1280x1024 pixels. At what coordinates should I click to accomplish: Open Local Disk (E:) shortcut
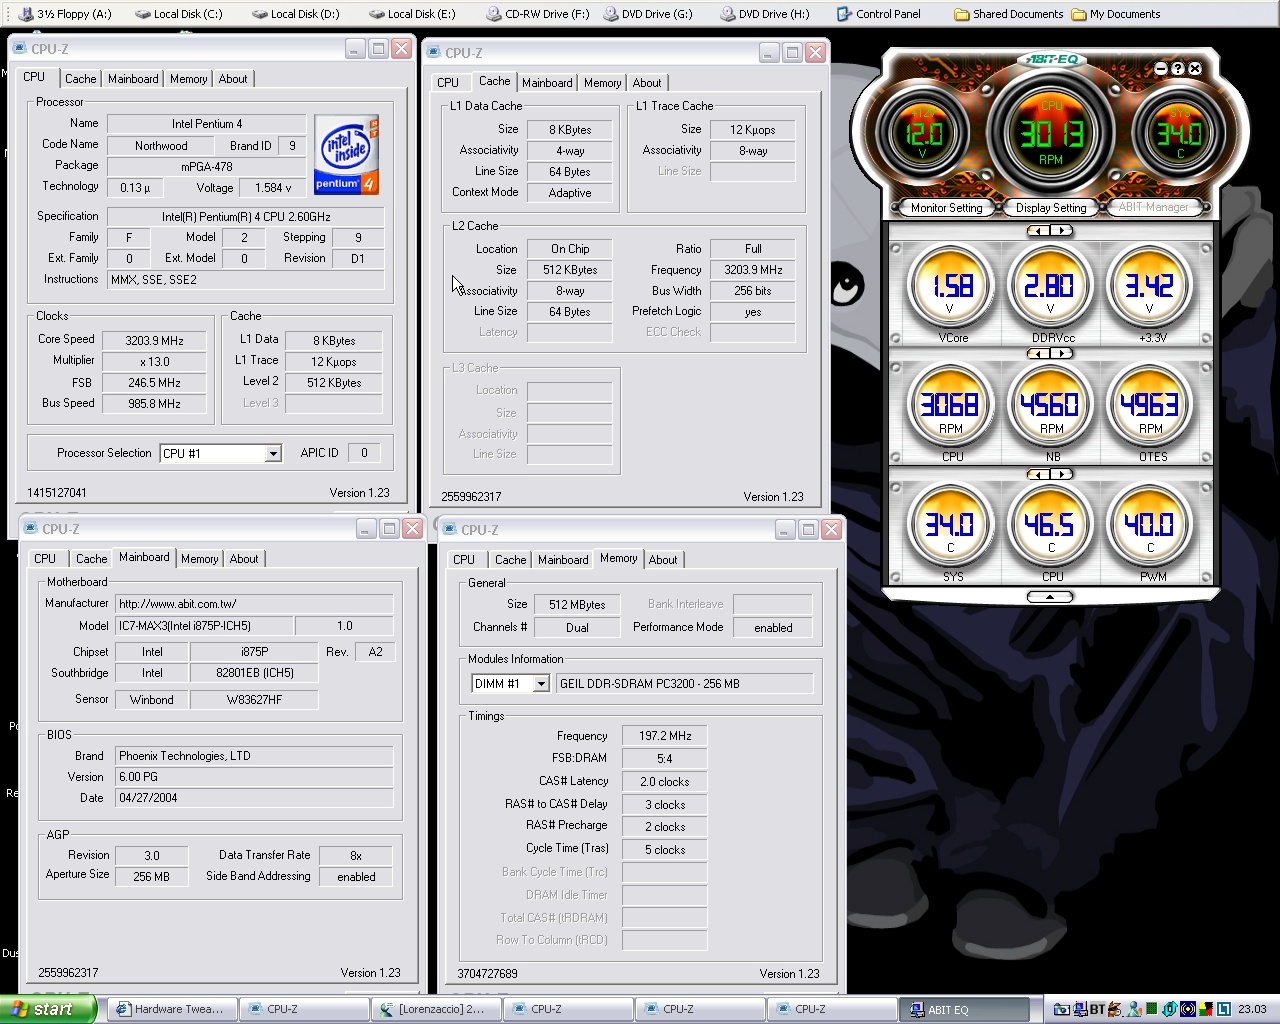point(412,14)
